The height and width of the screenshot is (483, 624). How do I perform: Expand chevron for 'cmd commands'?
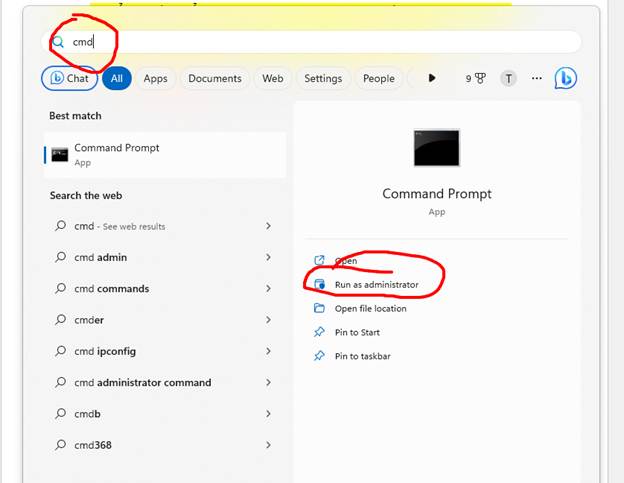(268, 288)
